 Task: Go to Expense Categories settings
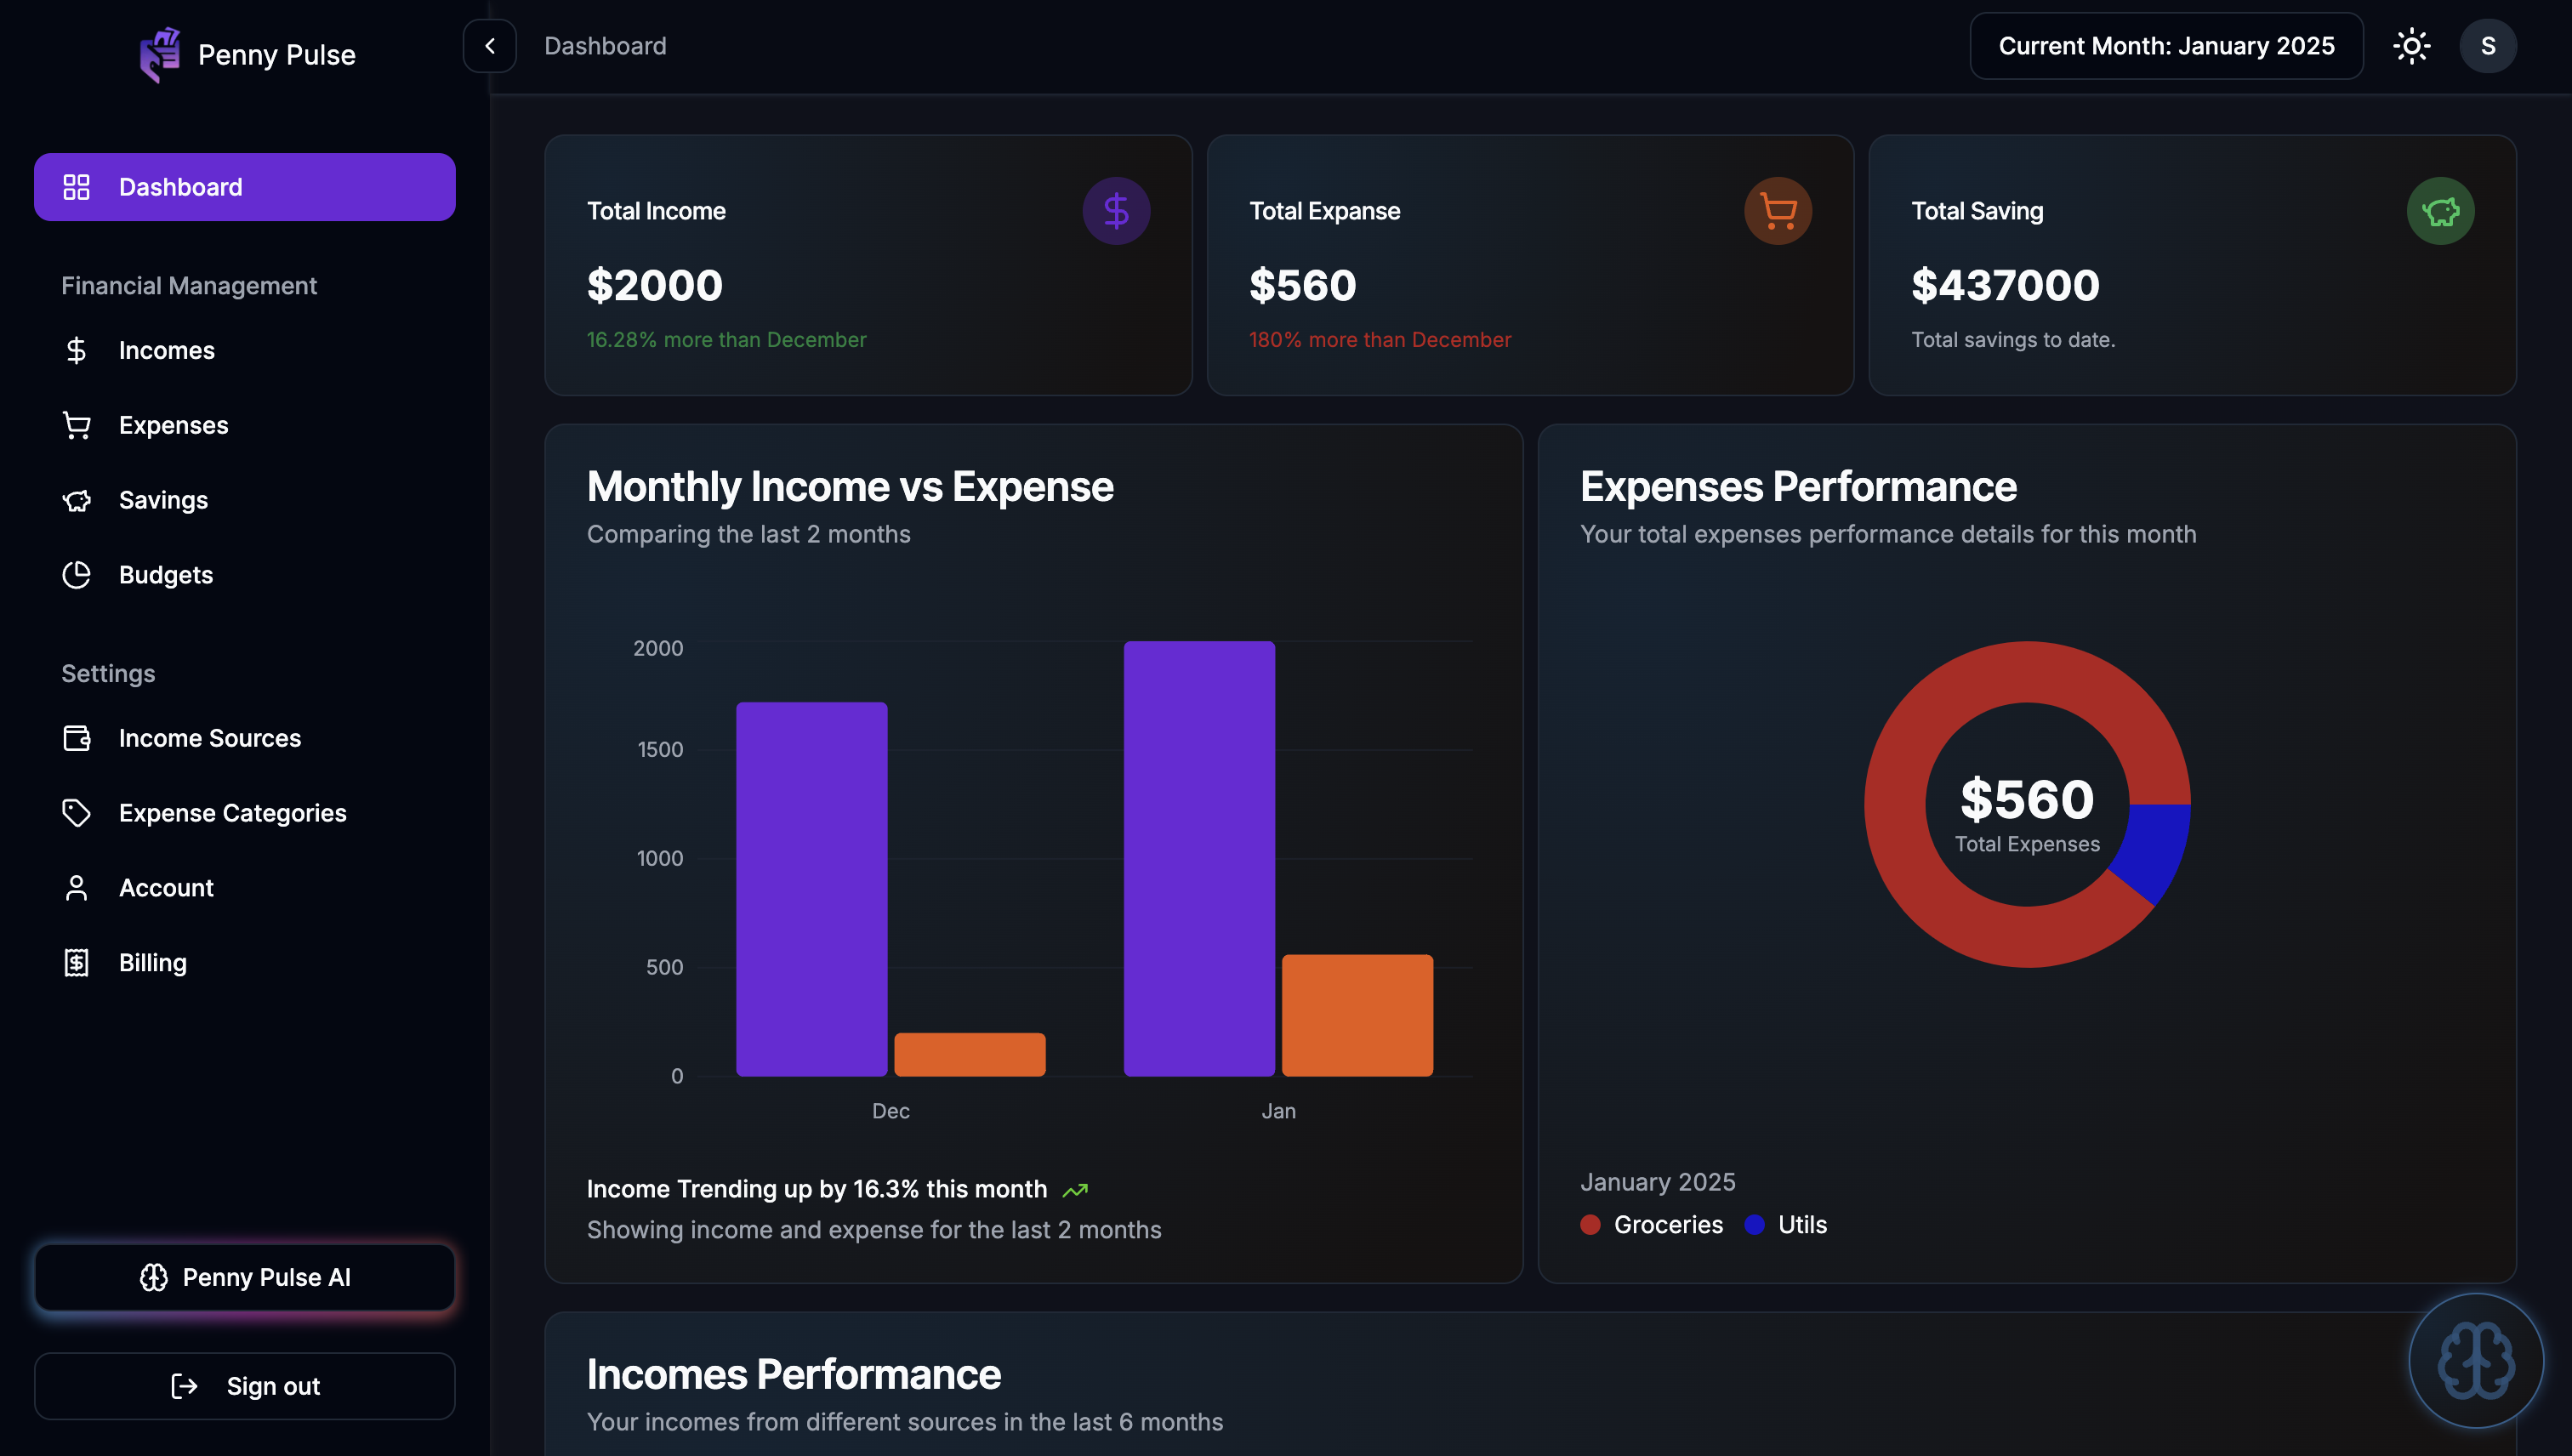pos(232,813)
